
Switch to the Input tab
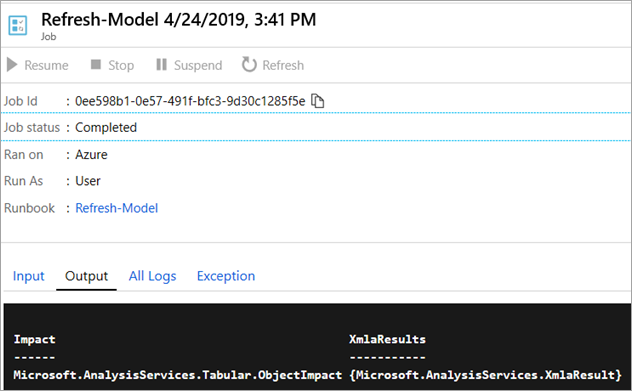coord(28,276)
